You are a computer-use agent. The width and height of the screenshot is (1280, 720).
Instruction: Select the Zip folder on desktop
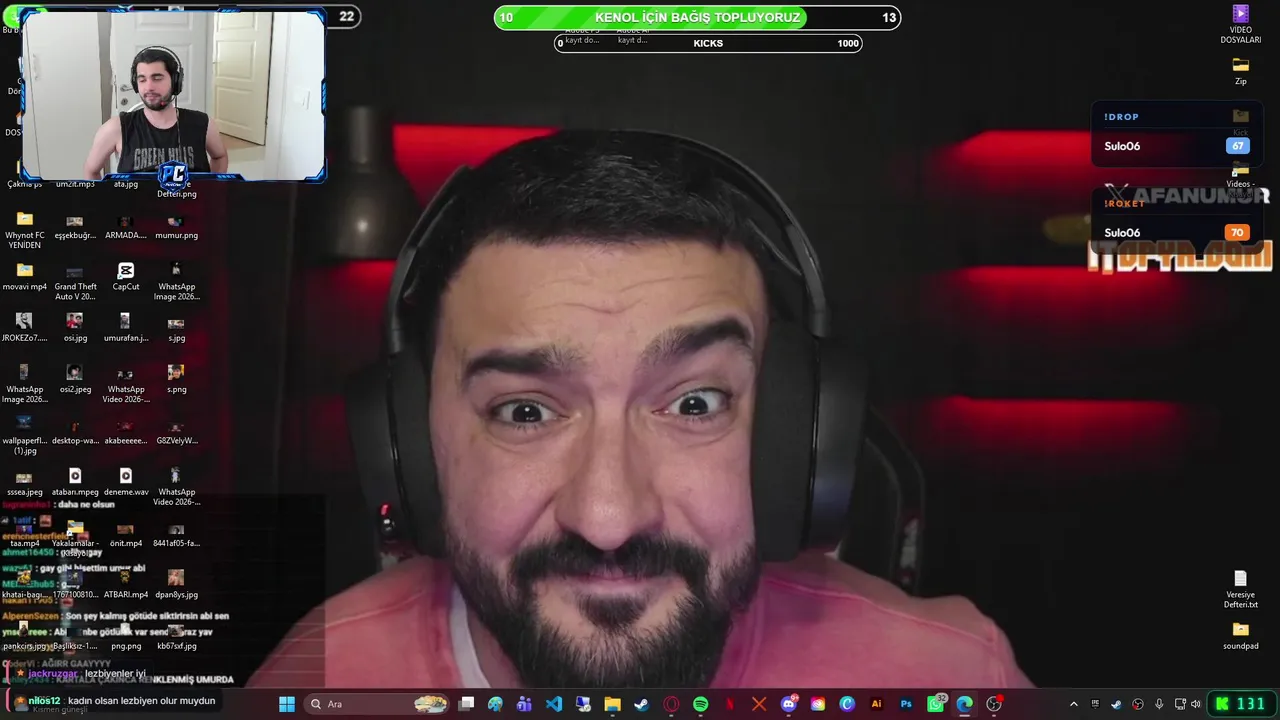(x=1240, y=71)
